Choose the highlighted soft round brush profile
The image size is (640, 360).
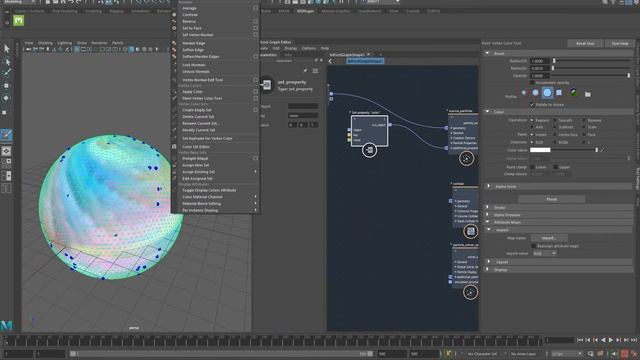pyautogui.click(x=547, y=93)
